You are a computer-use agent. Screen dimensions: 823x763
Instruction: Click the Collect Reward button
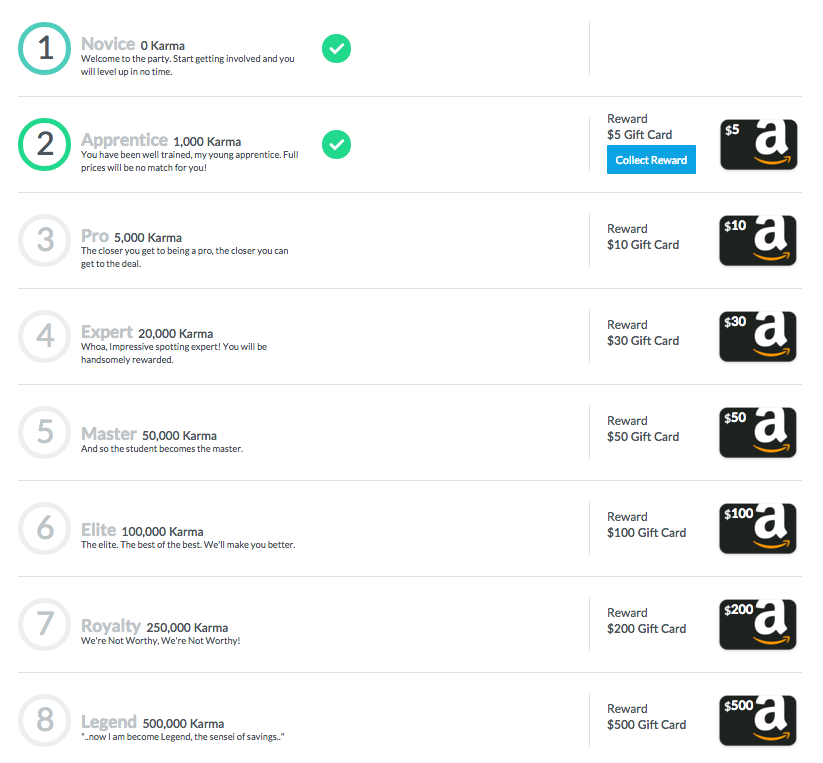[651, 160]
